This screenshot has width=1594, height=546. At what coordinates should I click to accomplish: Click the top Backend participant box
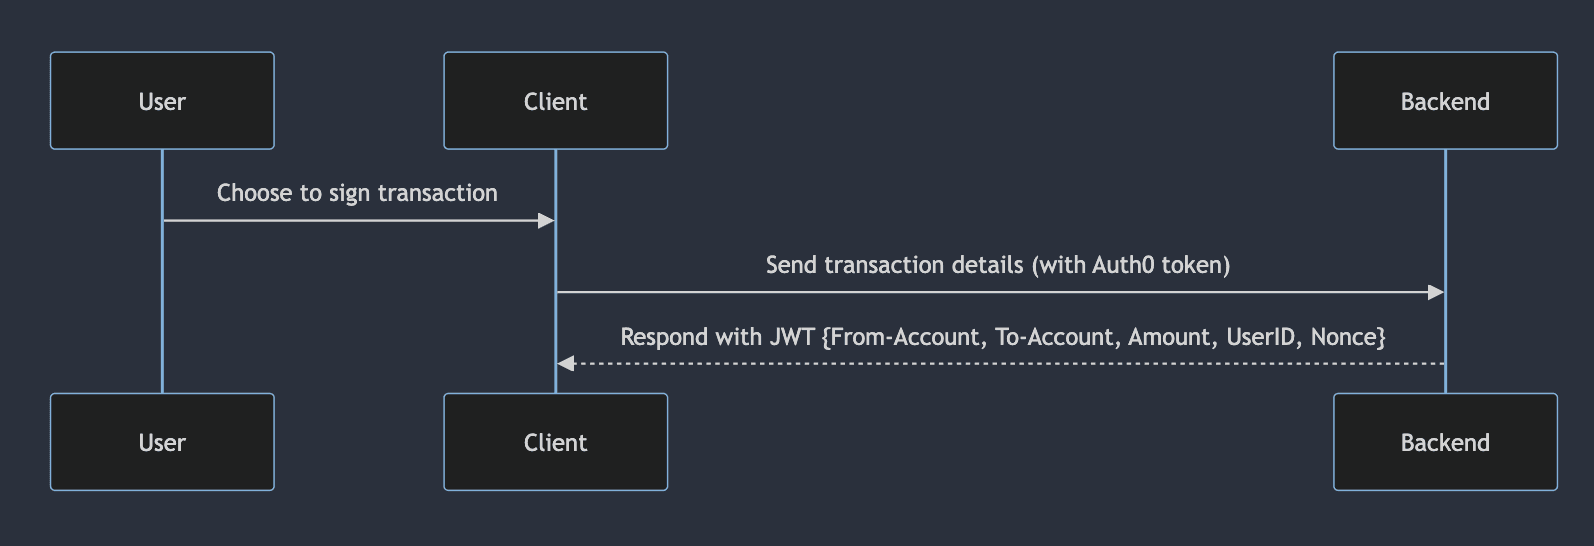coord(1445,101)
